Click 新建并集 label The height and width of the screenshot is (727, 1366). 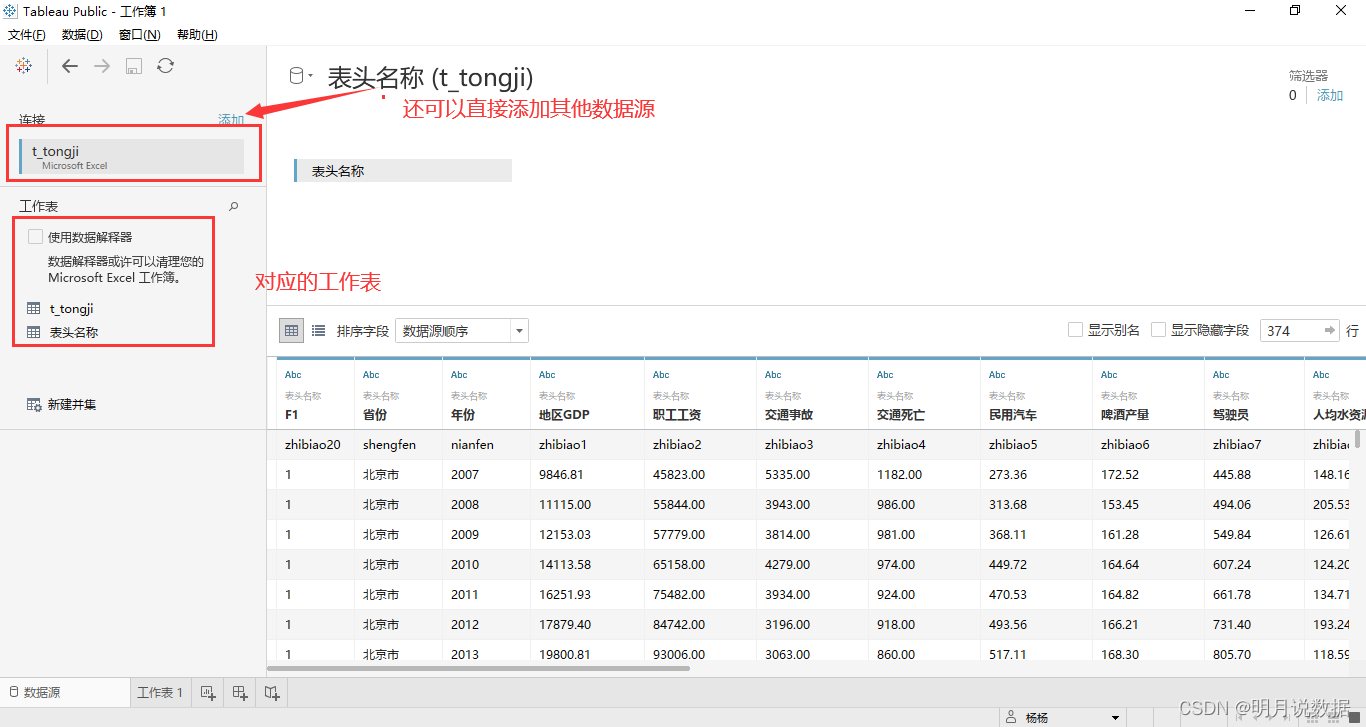point(72,405)
